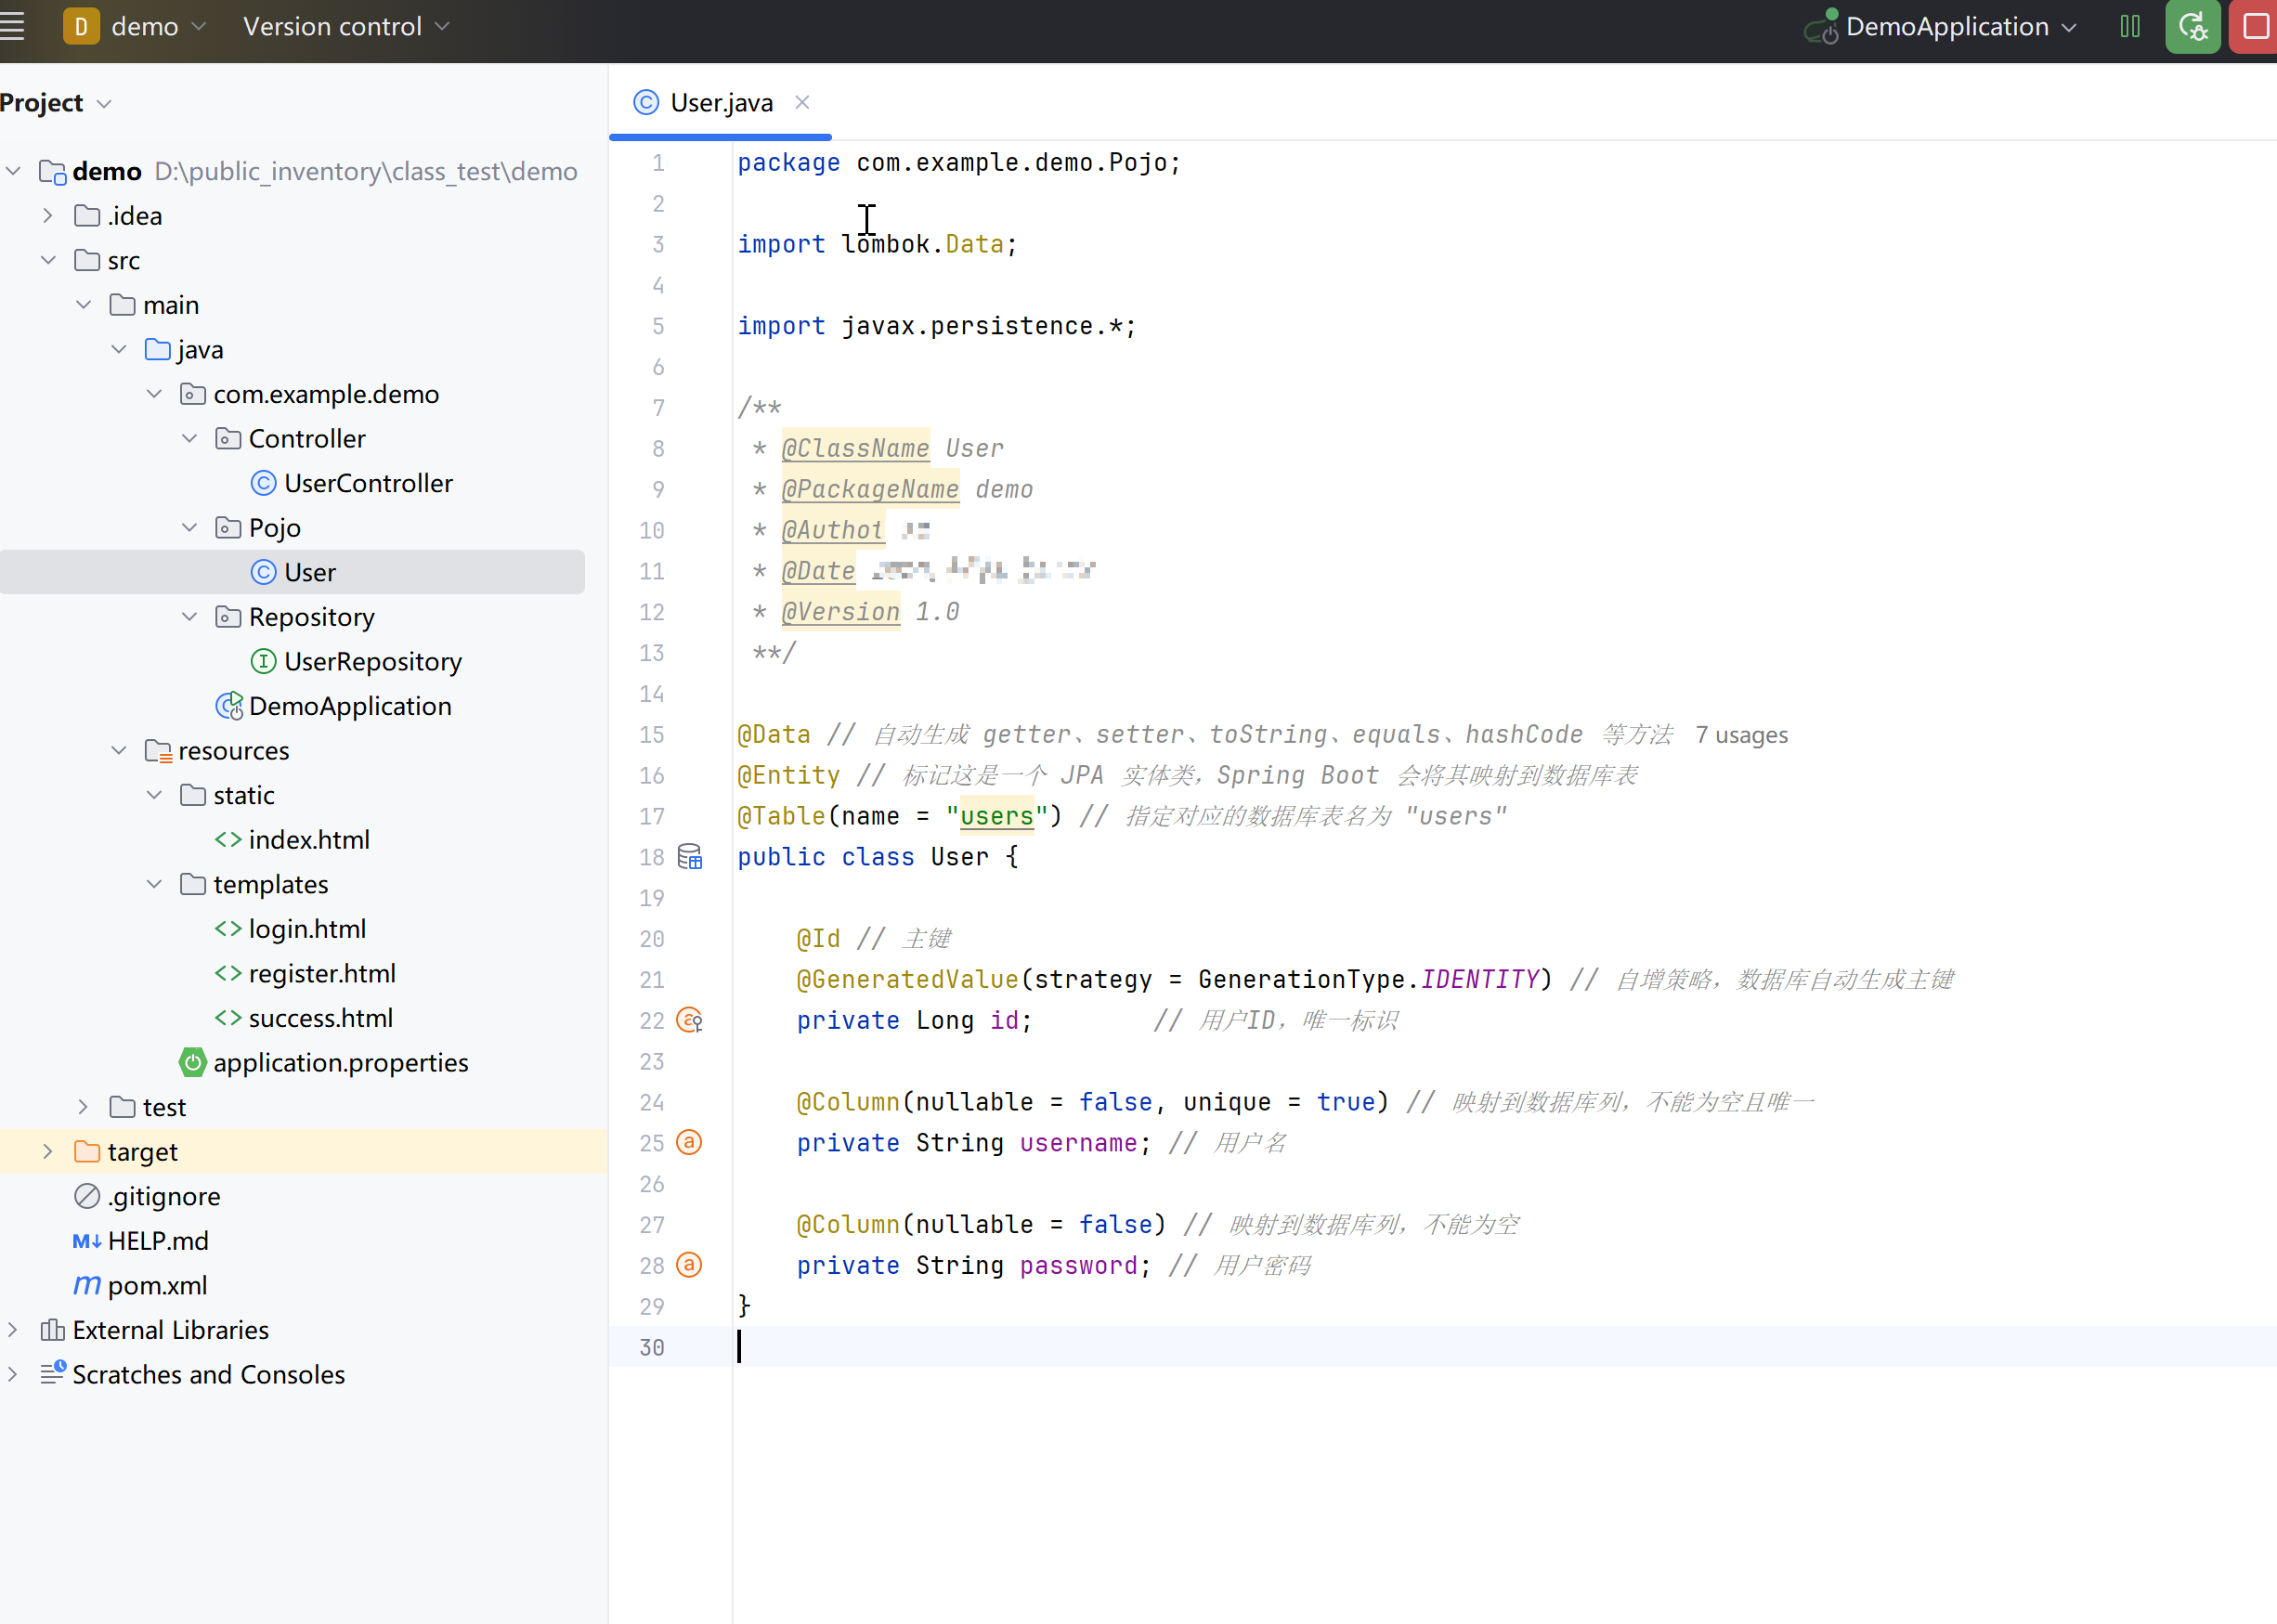The image size is (2277, 1624).
Task: Click the Spring Boot icon beside DemoApplication in tree
Action: tap(229, 705)
